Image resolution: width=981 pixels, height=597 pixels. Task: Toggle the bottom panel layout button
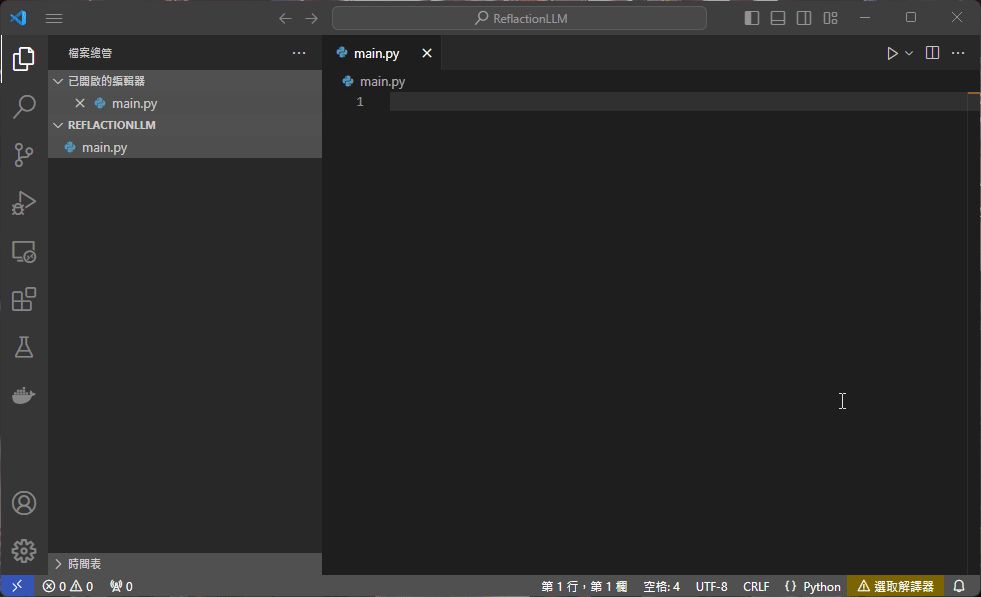point(778,18)
